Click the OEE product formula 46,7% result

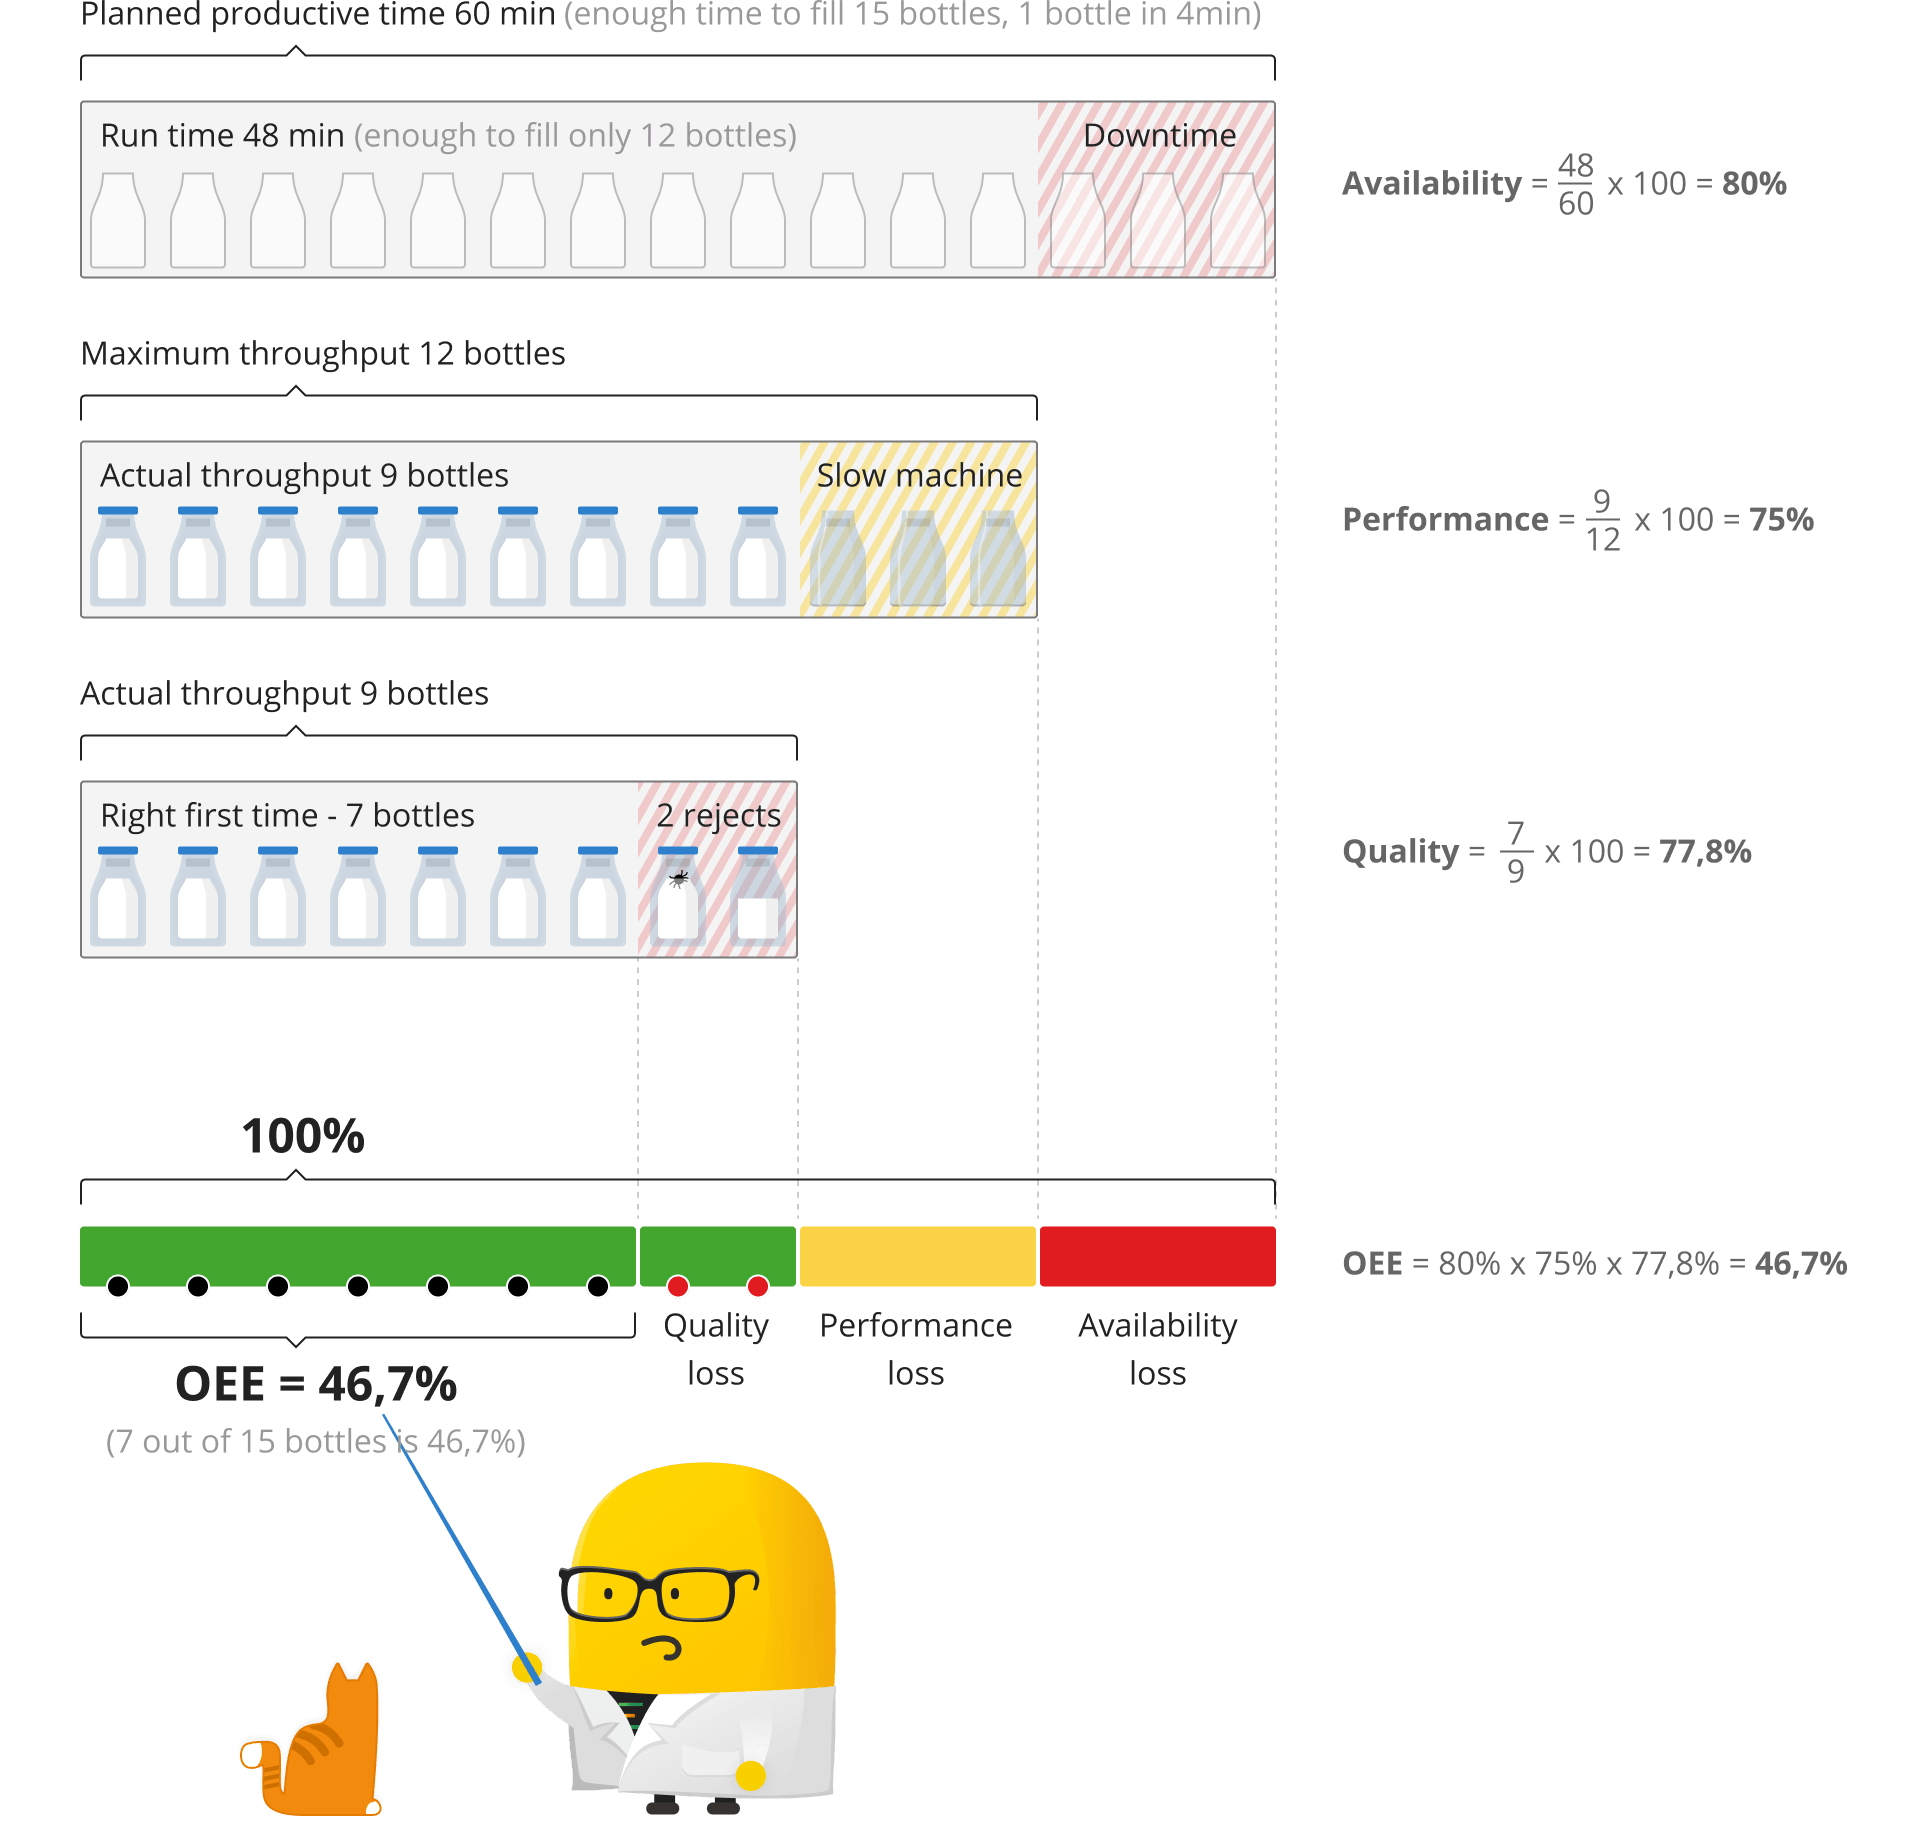(1800, 1263)
